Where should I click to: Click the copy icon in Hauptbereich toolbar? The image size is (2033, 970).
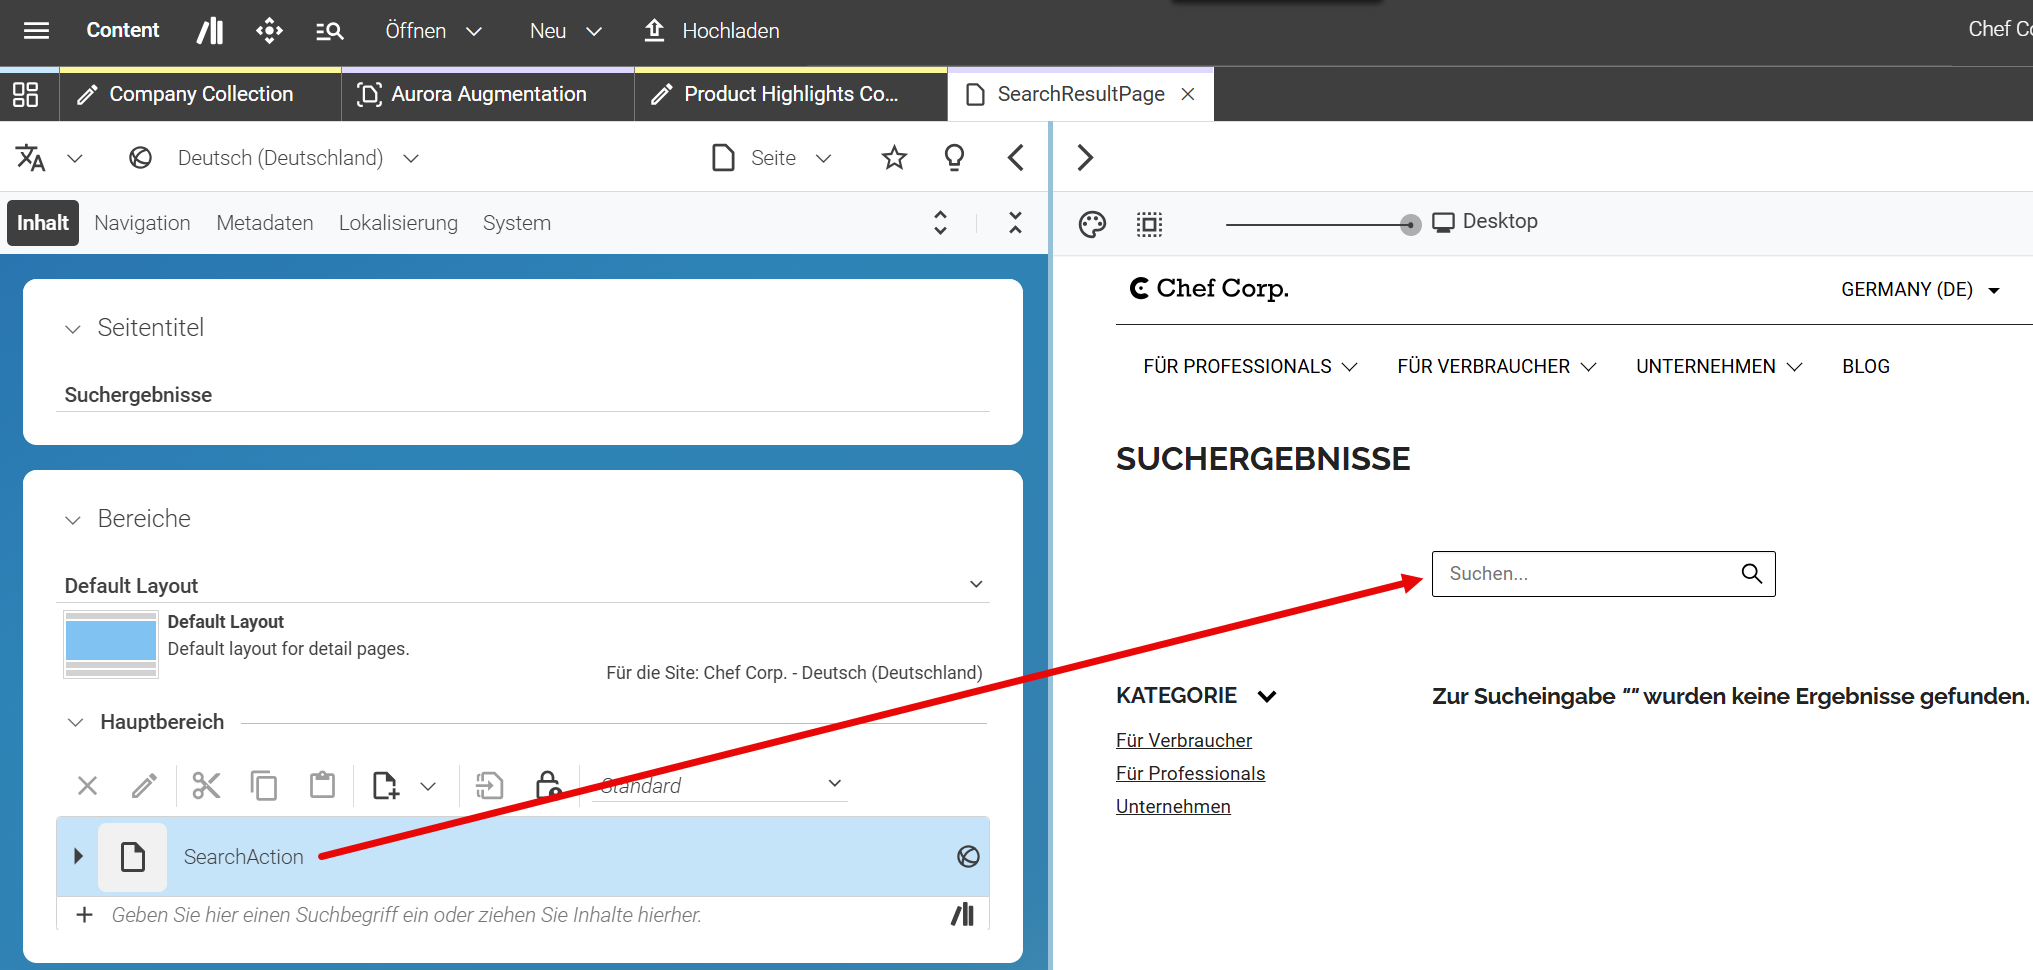(264, 785)
